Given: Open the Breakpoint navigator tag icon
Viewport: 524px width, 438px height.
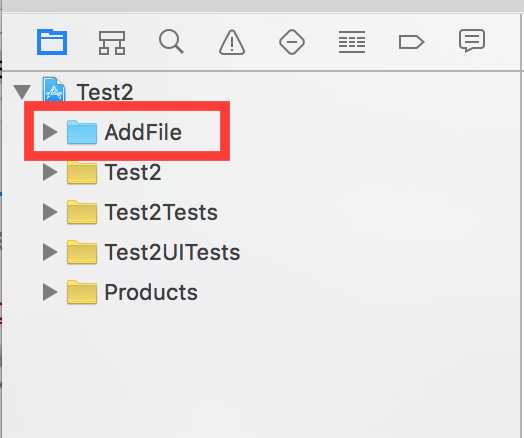Looking at the screenshot, I should 411,42.
